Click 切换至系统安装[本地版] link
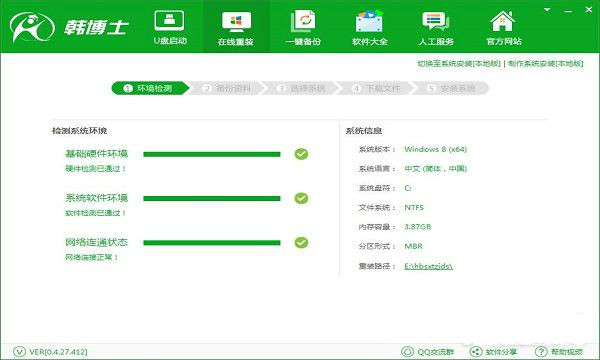The height and width of the screenshot is (360, 600). (459, 64)
